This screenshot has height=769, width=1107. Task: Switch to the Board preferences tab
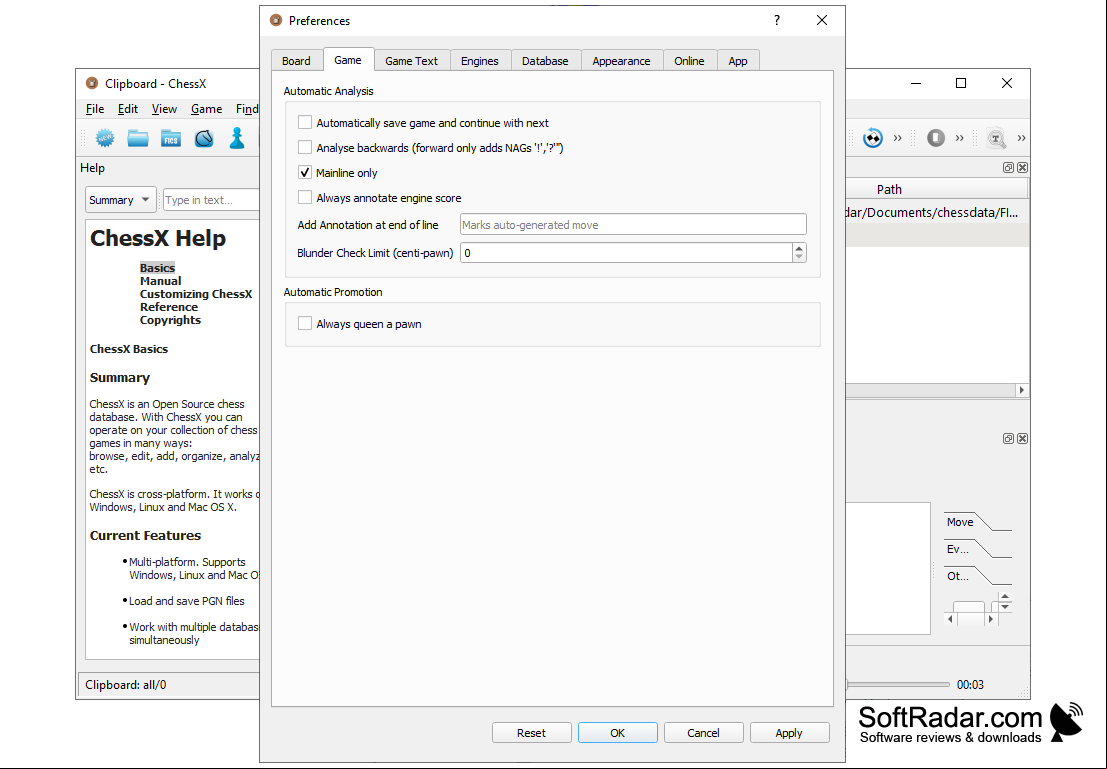point(297,61)
